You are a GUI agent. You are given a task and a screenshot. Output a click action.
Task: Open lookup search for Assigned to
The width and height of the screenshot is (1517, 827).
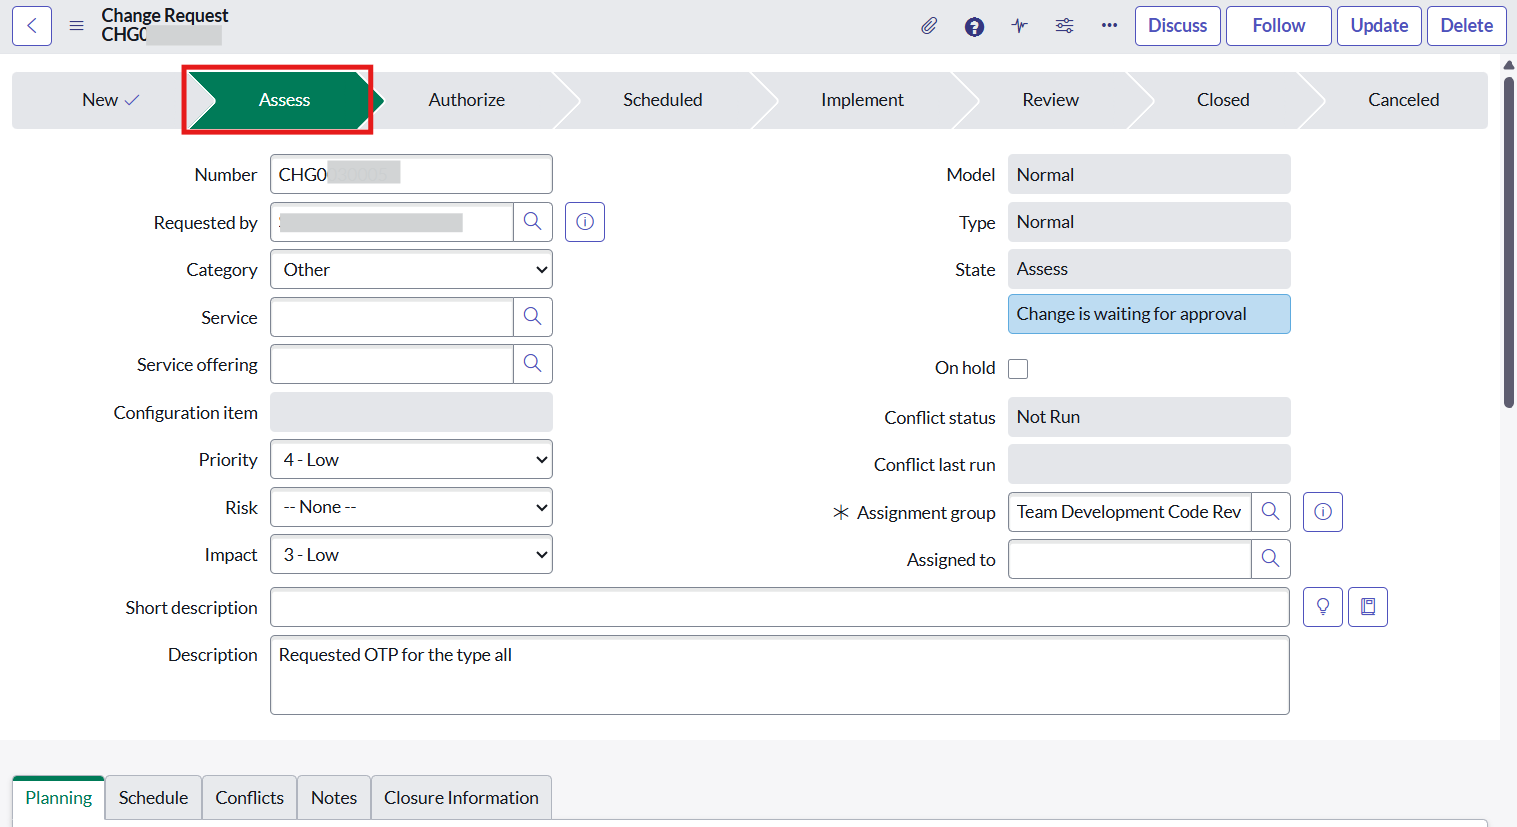(x=1271, y=559)
